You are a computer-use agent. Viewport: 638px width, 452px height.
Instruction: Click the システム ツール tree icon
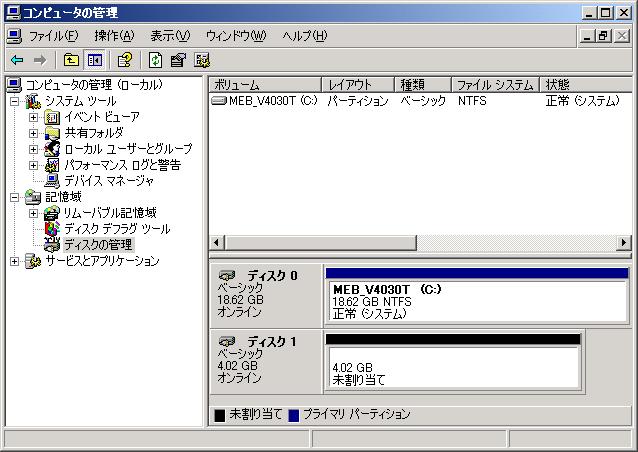[33, 101]
